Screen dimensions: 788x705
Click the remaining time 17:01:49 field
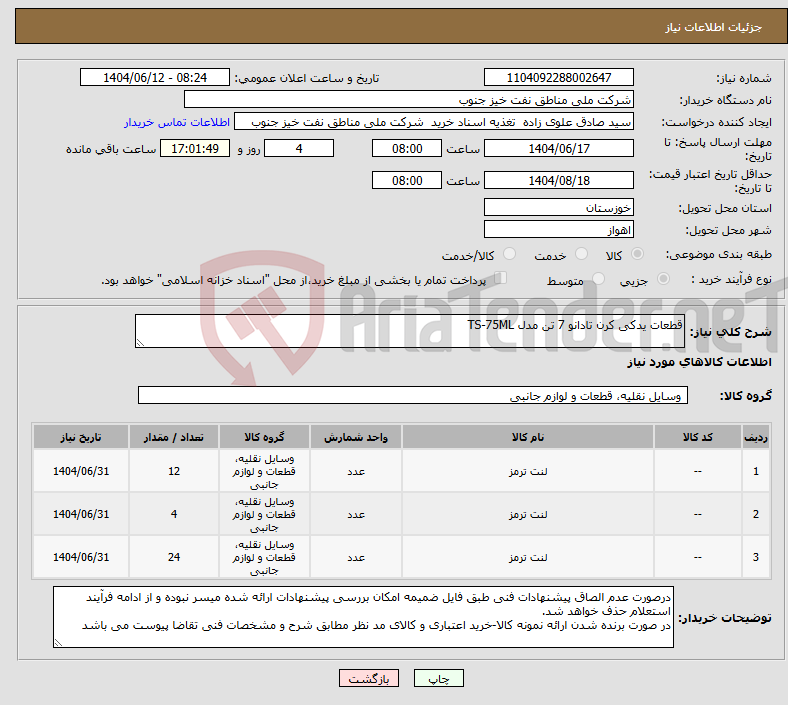195,148
